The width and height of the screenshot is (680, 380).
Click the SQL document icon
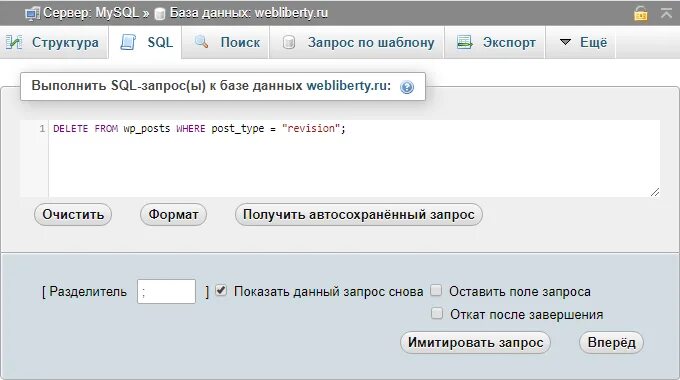tap(128, 42)
